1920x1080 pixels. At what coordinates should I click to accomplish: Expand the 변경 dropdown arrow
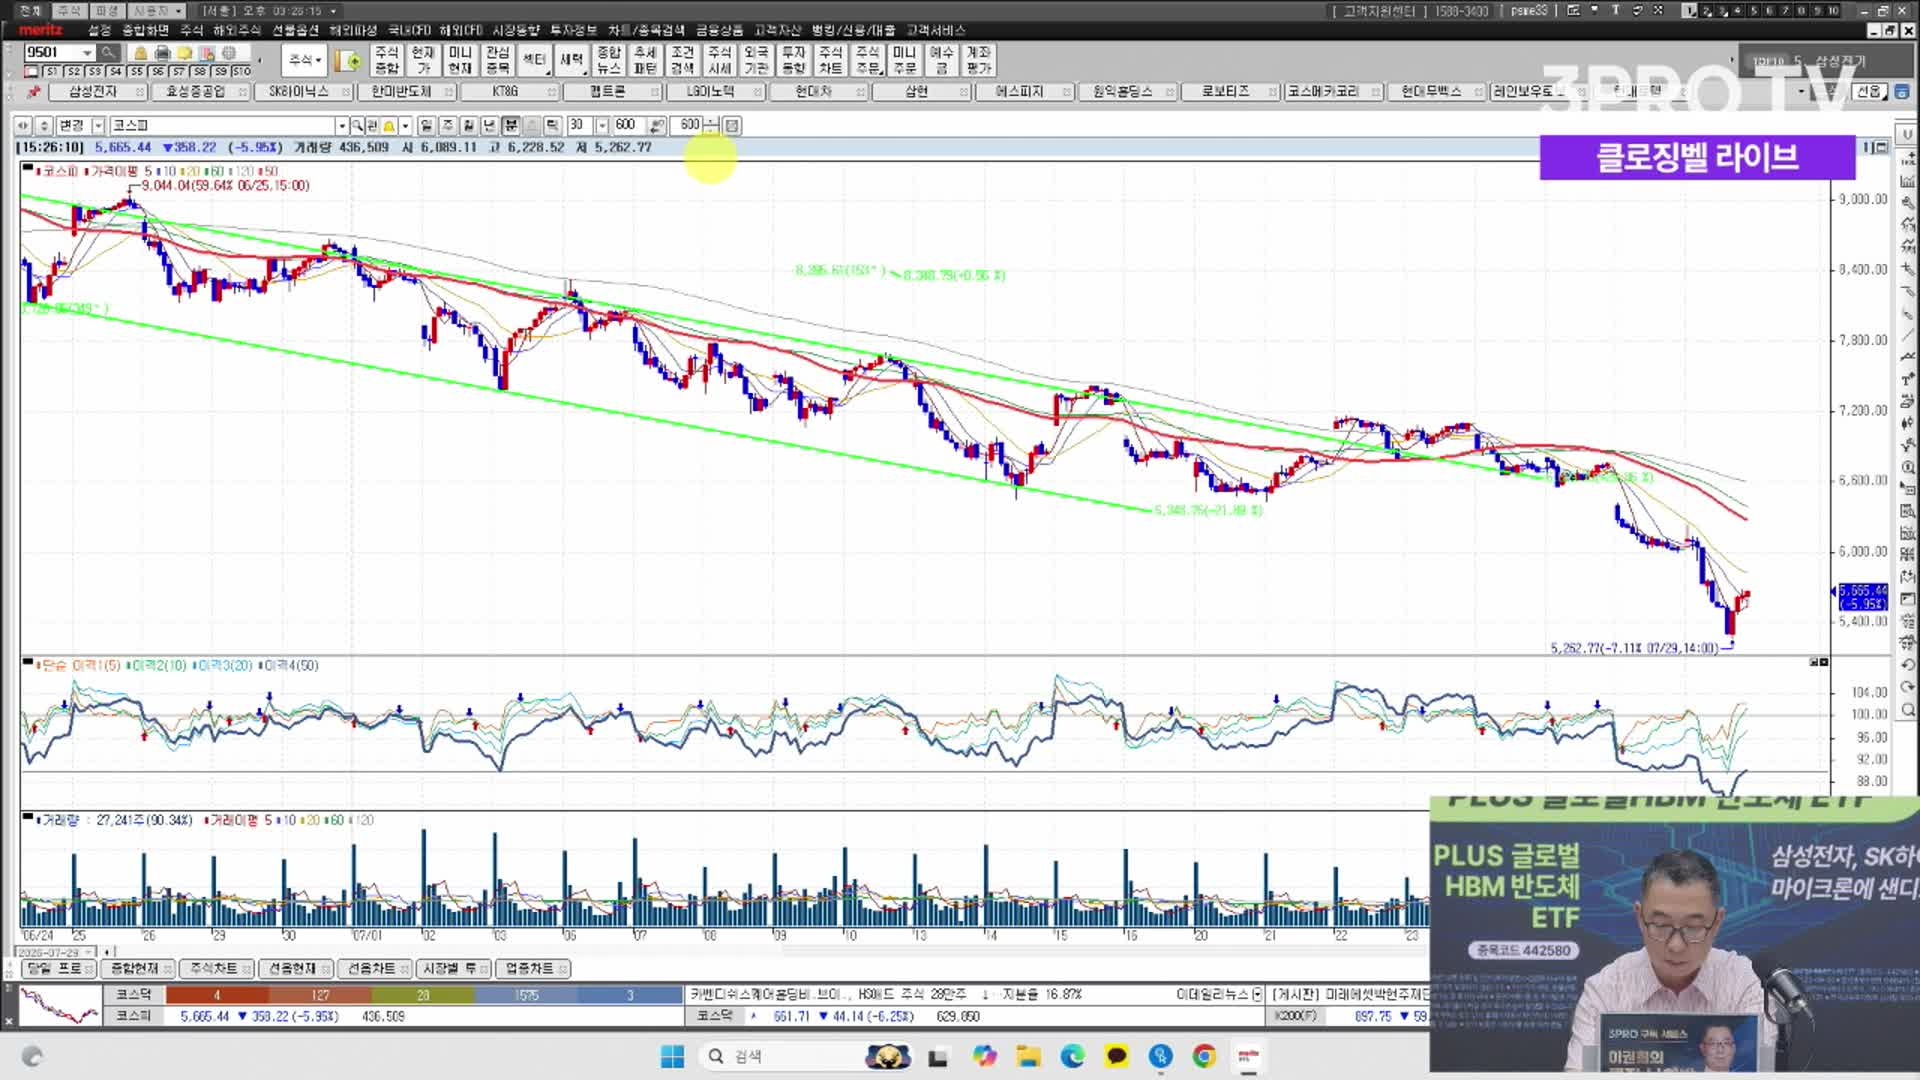[x=98, y=125]
